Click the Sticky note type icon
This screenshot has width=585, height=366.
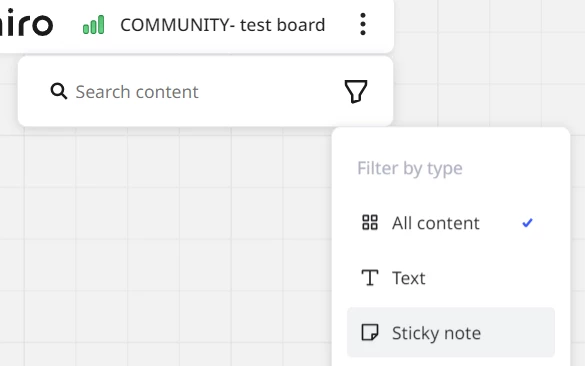click(x=370, y=332)
